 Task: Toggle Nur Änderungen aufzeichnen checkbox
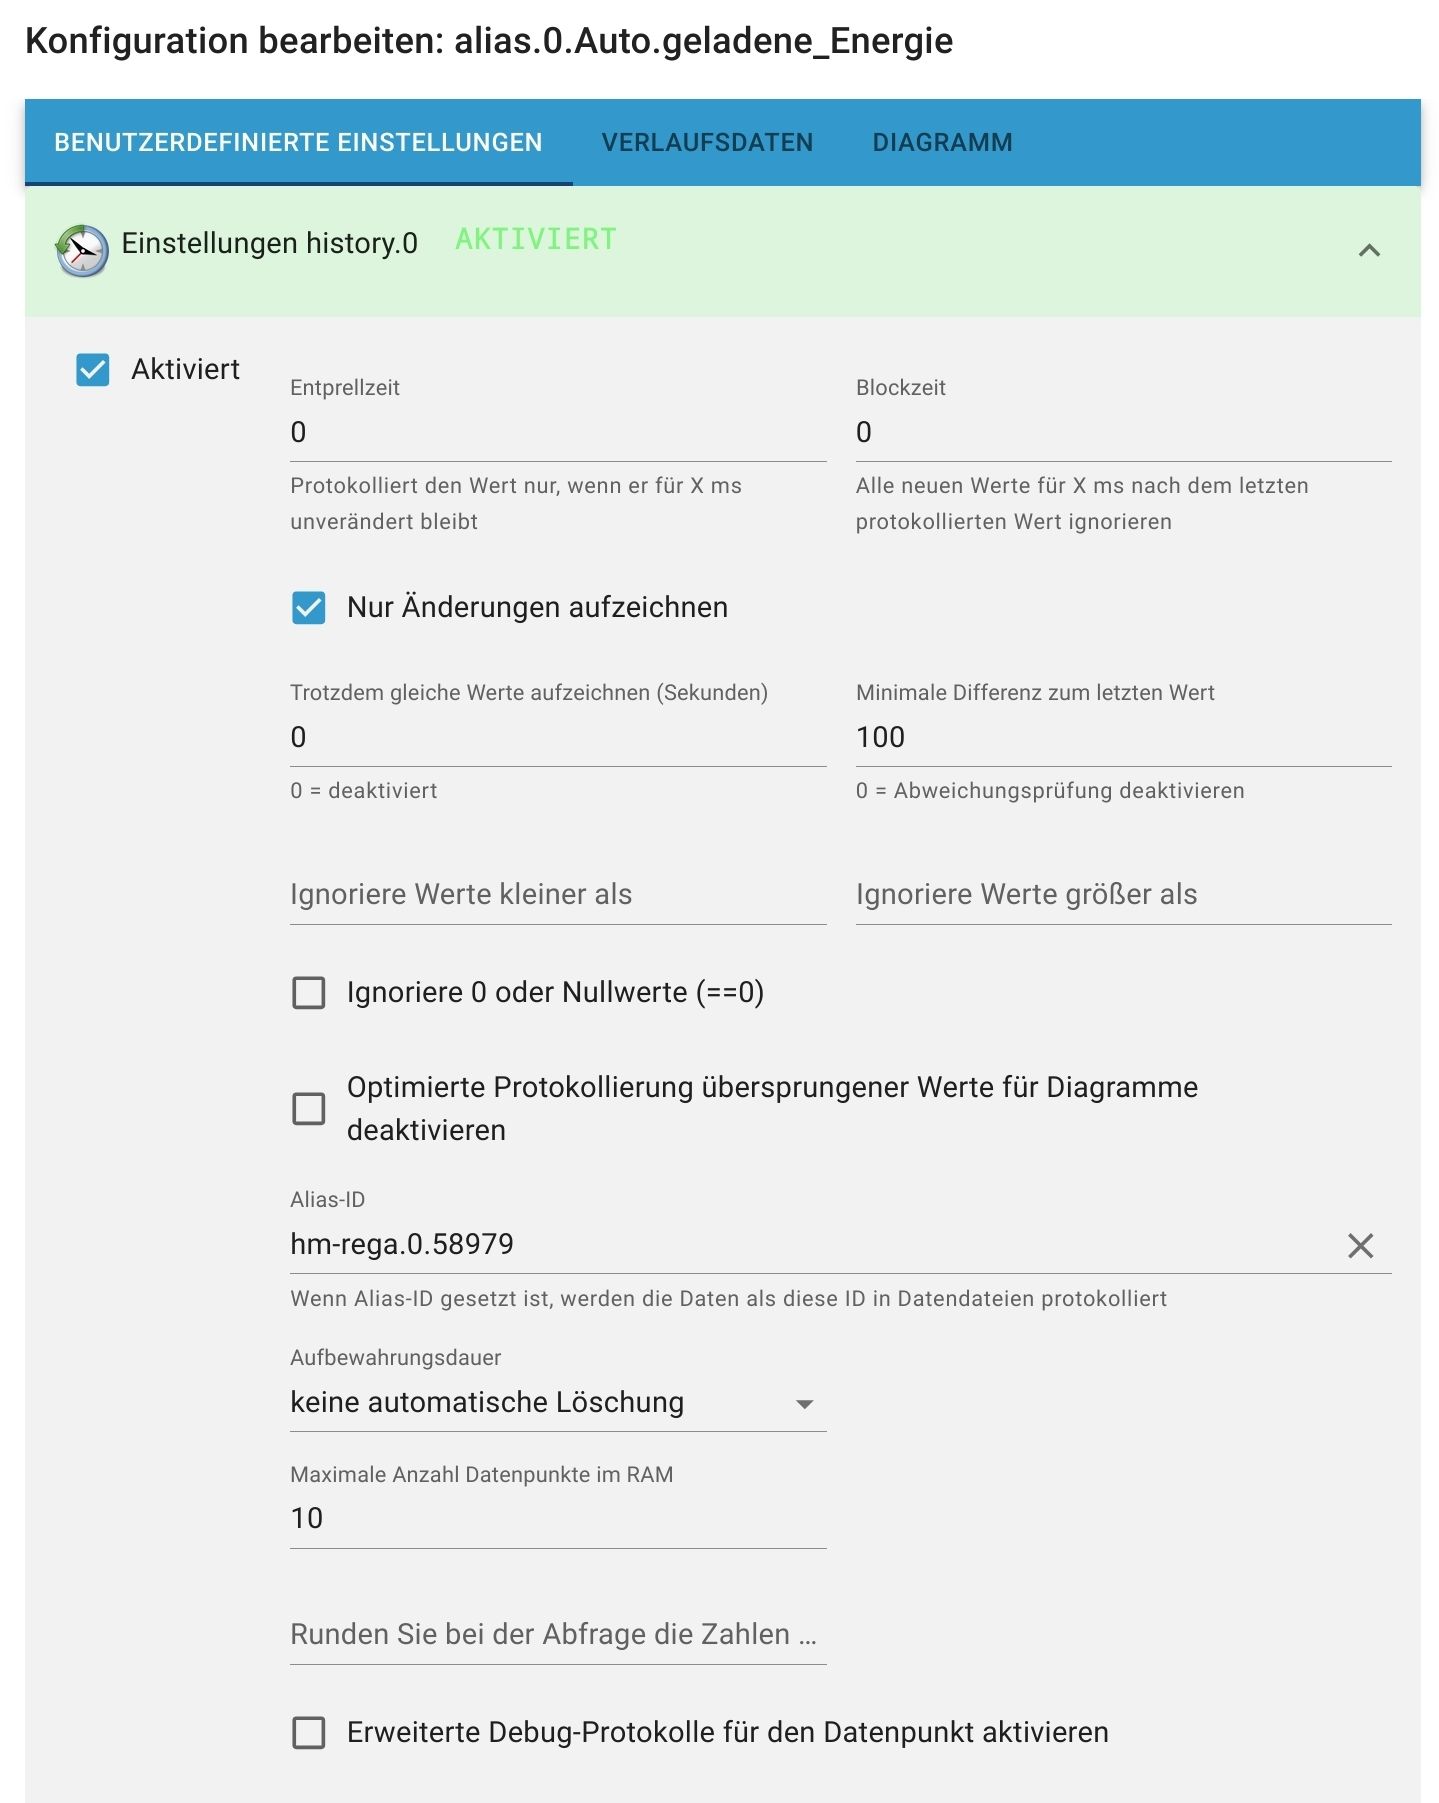pos(309,608)
